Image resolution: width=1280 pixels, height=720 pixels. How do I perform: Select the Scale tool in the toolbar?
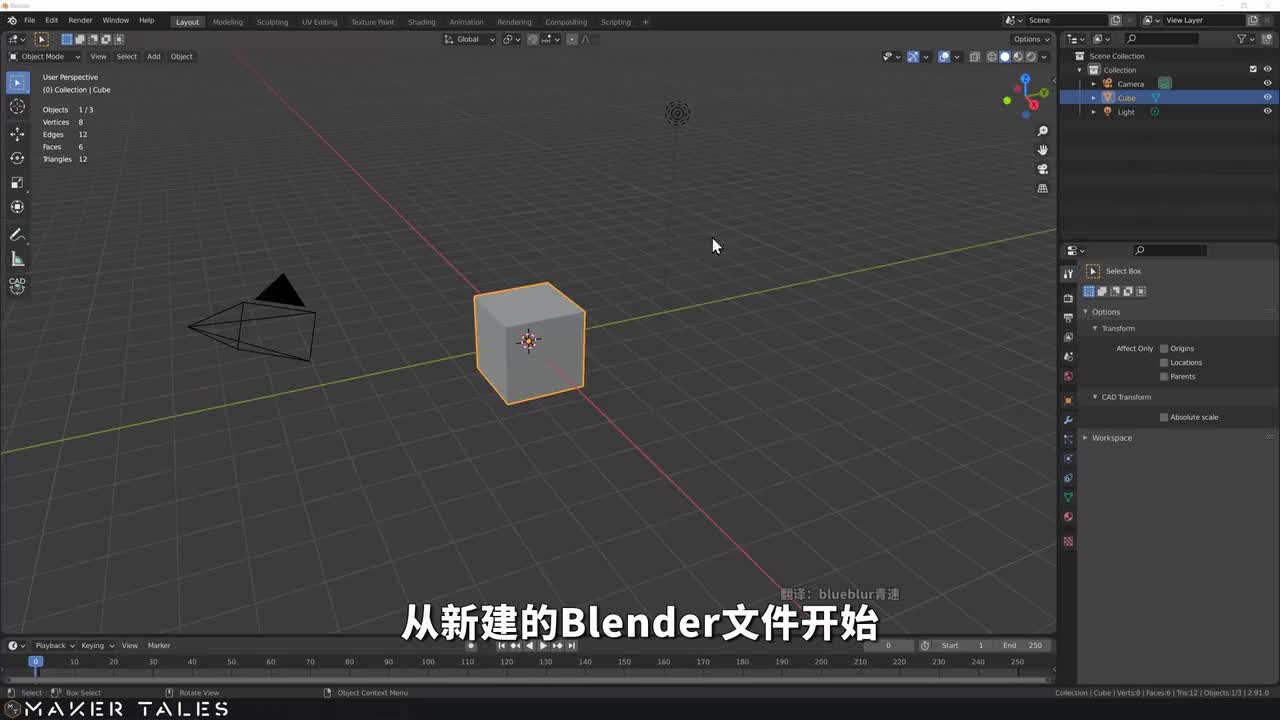coord(17,182)
